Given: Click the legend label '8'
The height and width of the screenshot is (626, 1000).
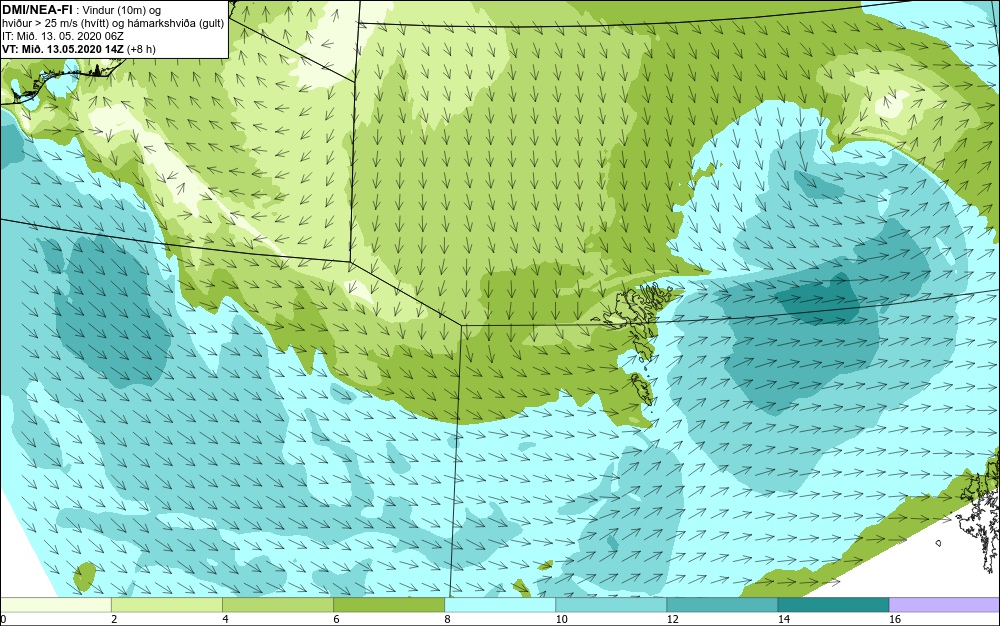Looking at the screenshot, I should [448, 619].
